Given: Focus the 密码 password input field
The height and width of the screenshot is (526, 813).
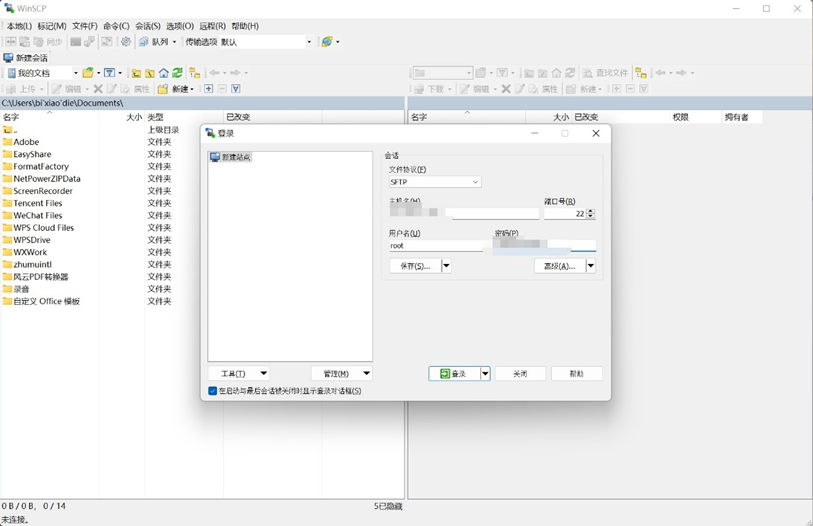Looking at the screenshot, I should (544, 245).
